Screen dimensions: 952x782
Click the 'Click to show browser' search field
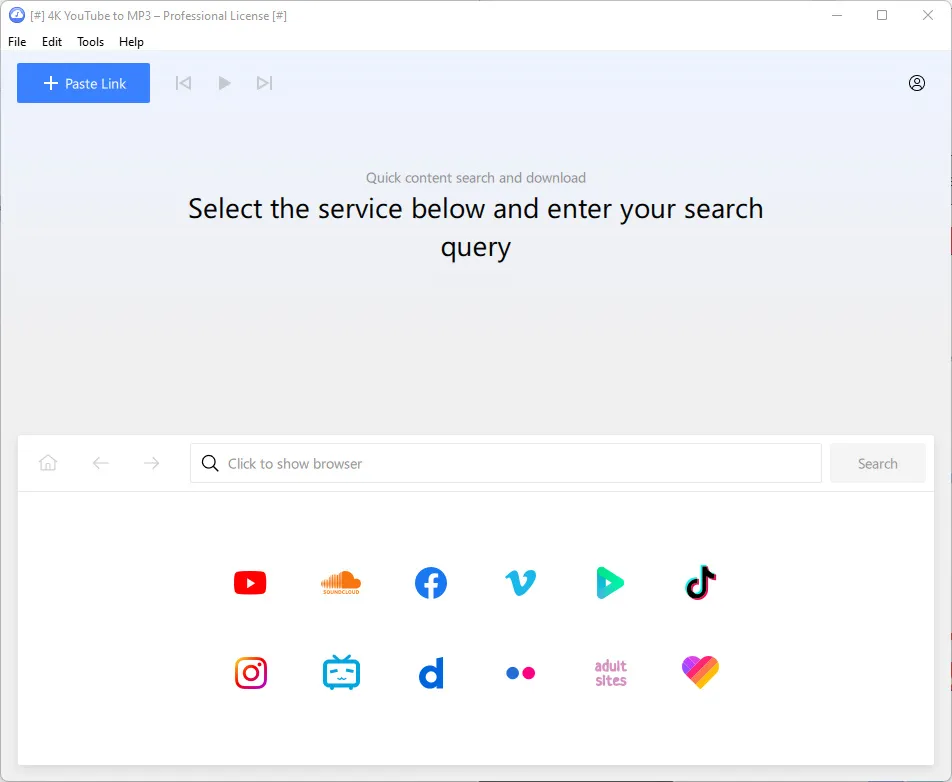505,464
